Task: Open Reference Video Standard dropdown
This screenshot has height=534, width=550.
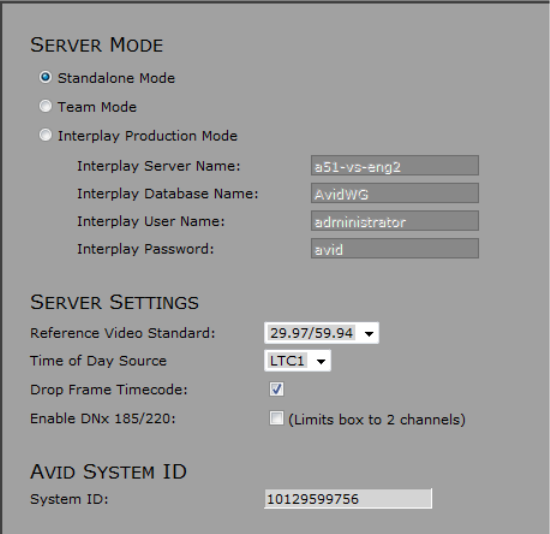Action: click(x=321, y=333)
